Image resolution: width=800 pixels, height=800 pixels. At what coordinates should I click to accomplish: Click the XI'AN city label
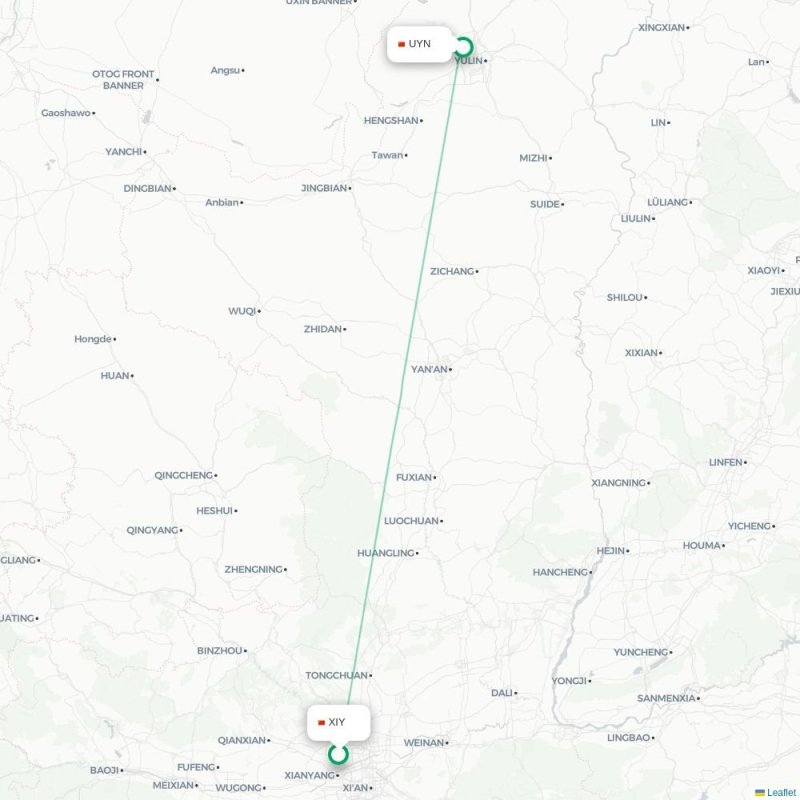tap(355, 788)
